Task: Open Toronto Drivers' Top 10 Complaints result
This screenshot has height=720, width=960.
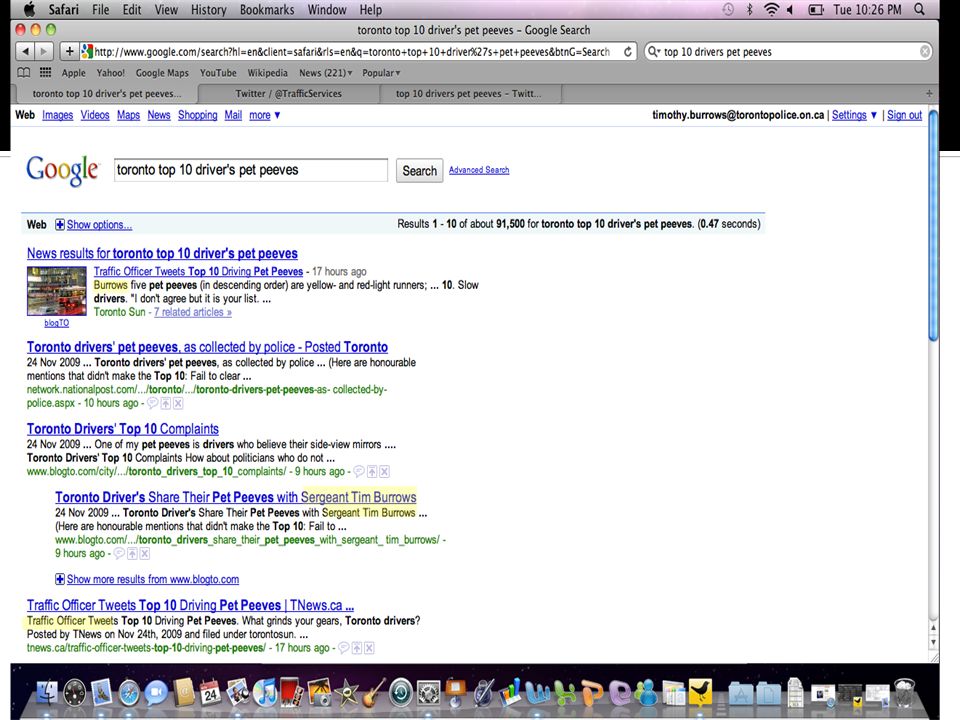Action: tap(122, 429)
